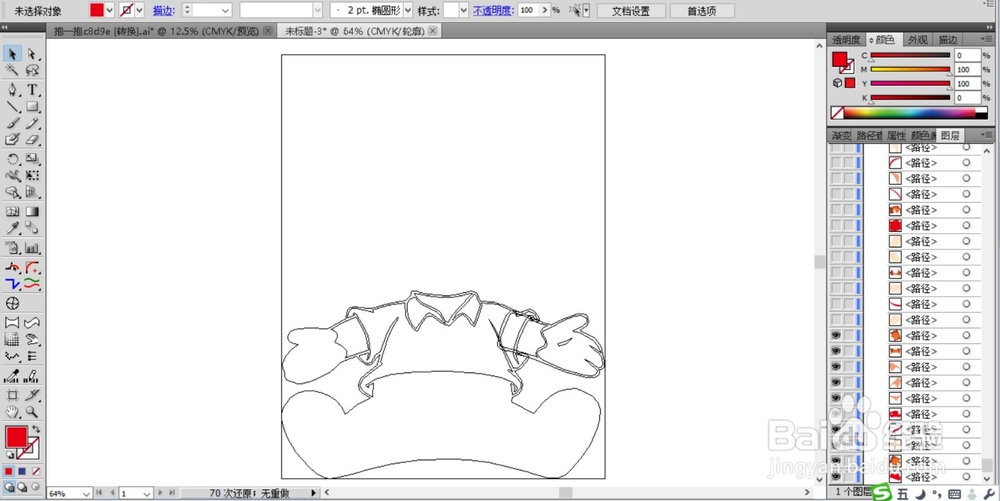Click the M slider in Color panel

tap(910, 69)
